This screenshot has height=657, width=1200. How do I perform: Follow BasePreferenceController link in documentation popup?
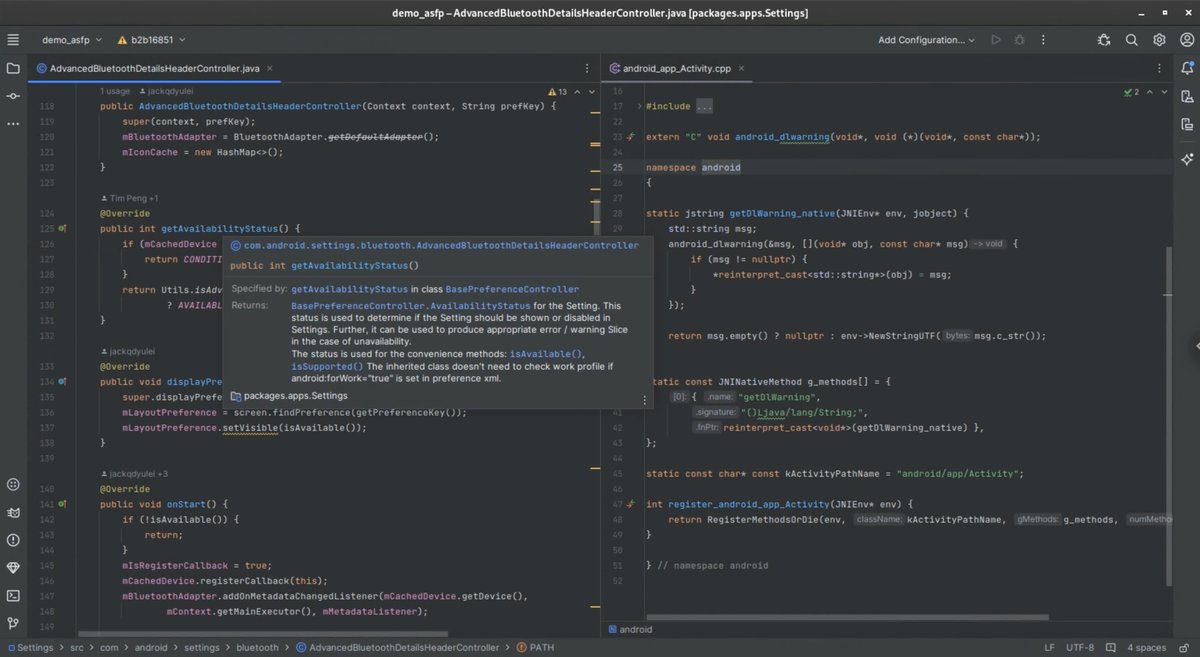512,289
